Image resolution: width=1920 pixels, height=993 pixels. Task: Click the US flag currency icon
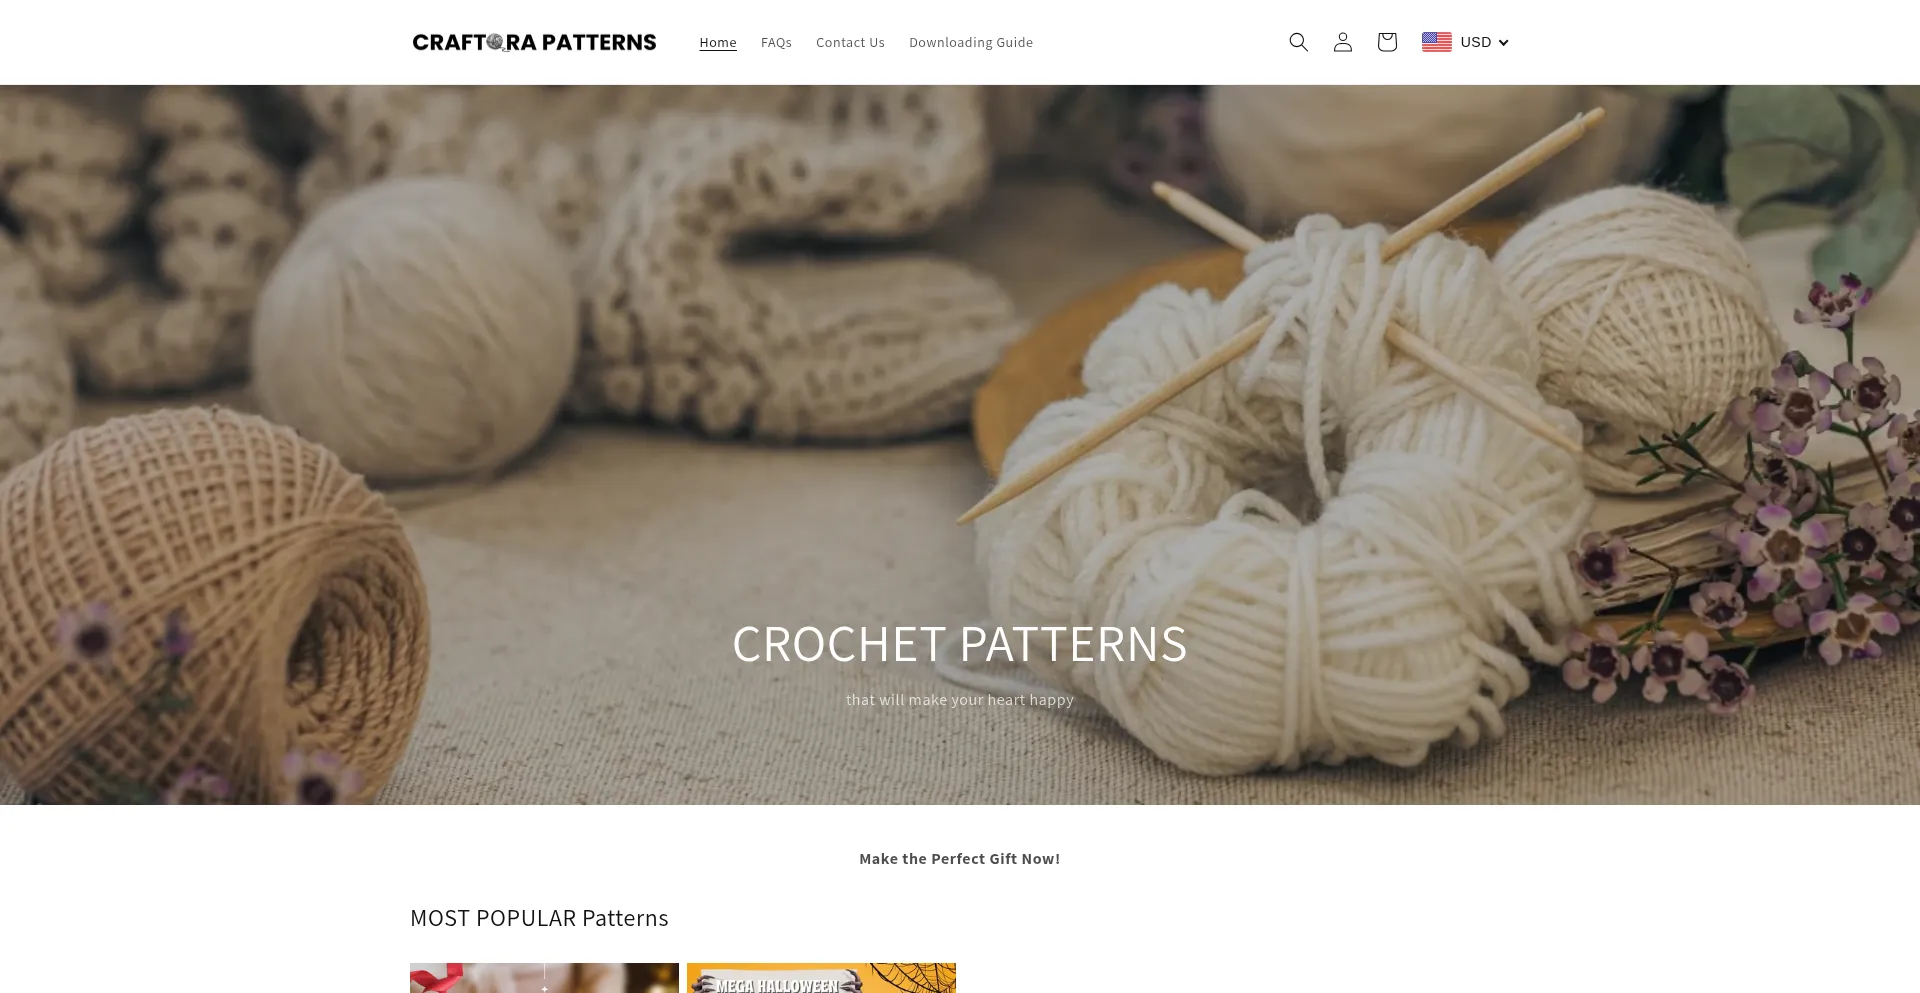click(x=1436, y=42)
